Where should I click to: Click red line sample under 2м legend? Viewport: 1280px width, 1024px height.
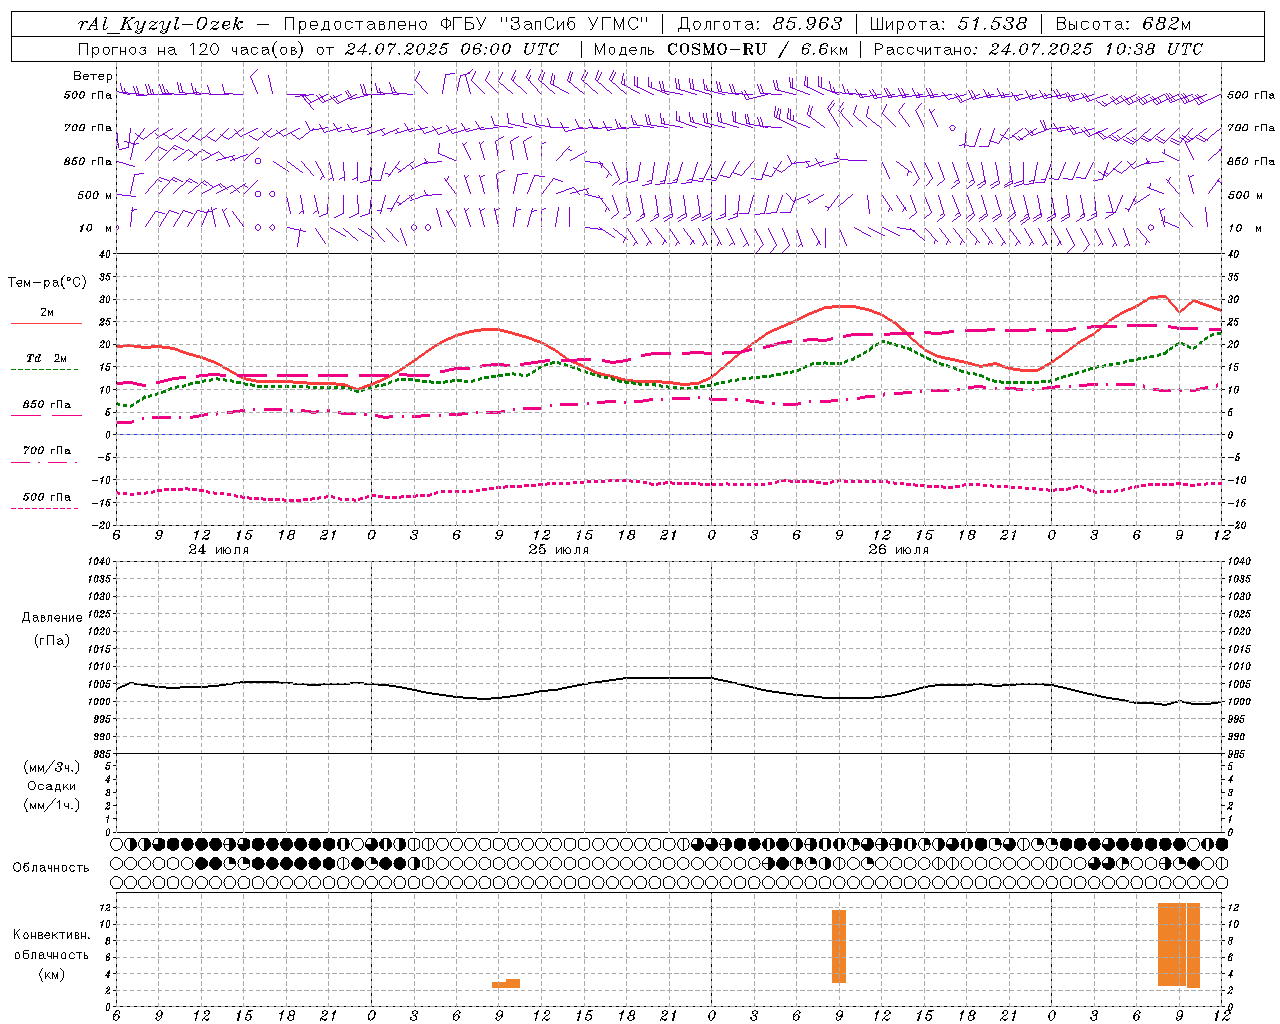(x=46, y=324)
